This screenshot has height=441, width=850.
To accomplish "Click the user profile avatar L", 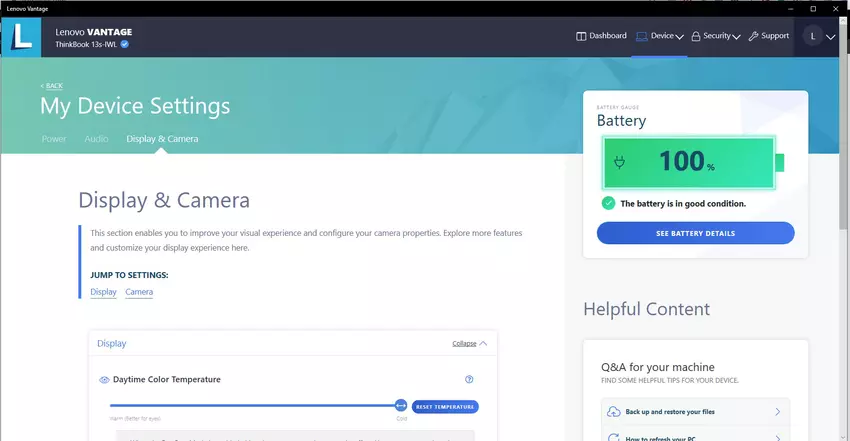I will click(x=812, y=36).
